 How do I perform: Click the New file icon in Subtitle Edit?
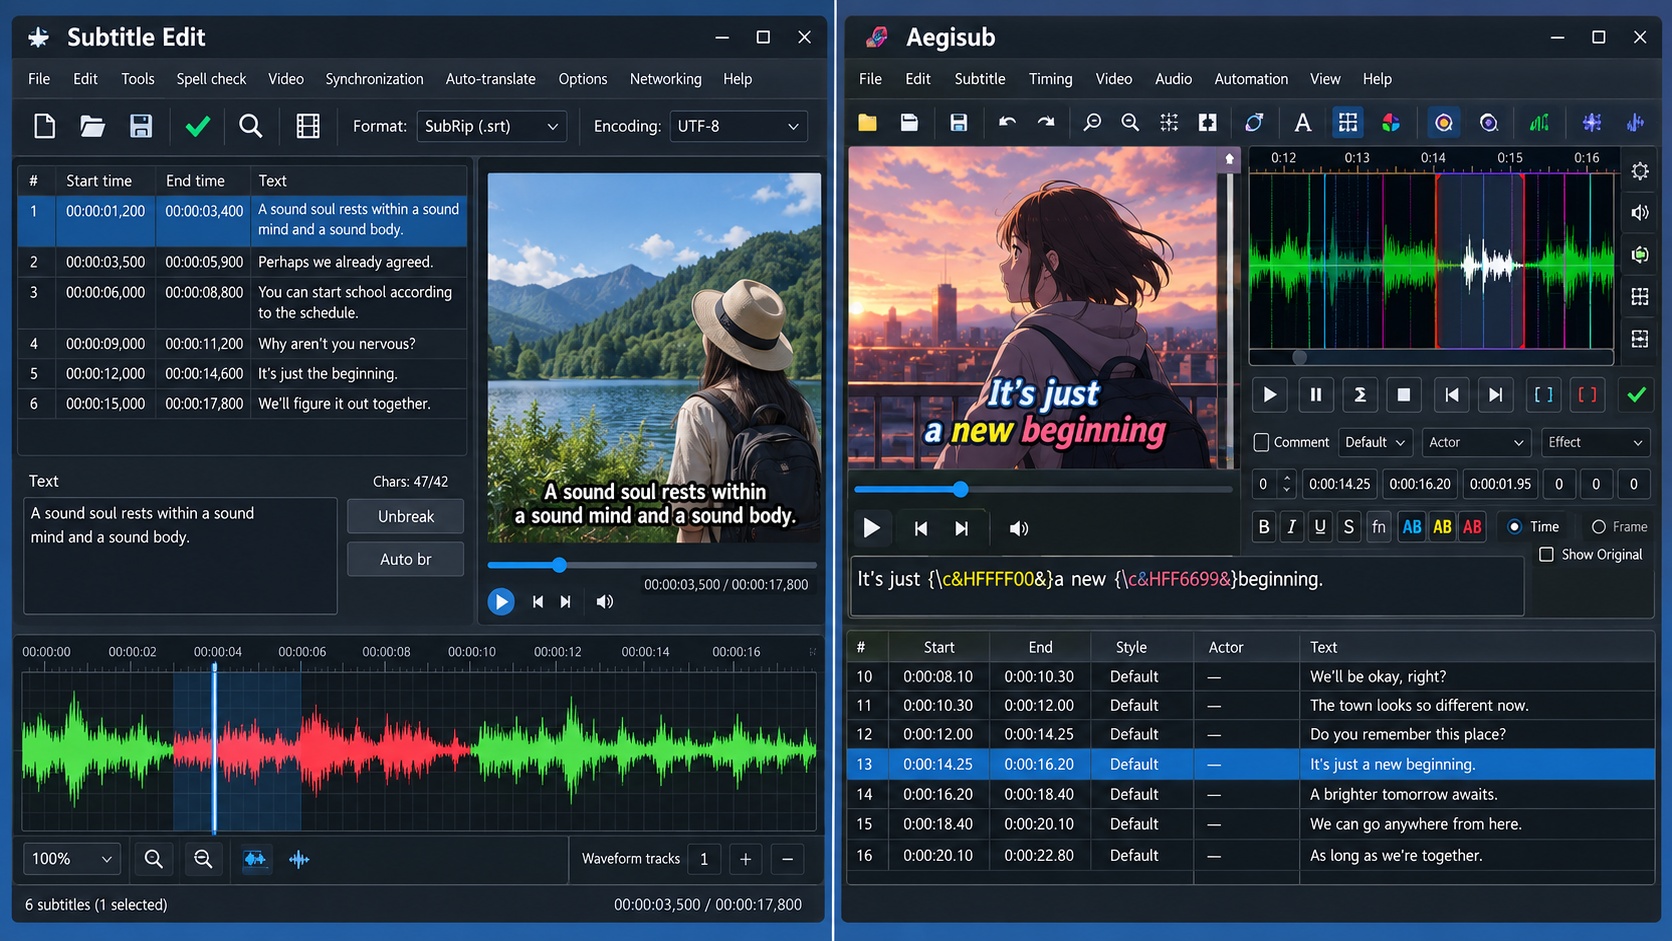pos(44,126)
